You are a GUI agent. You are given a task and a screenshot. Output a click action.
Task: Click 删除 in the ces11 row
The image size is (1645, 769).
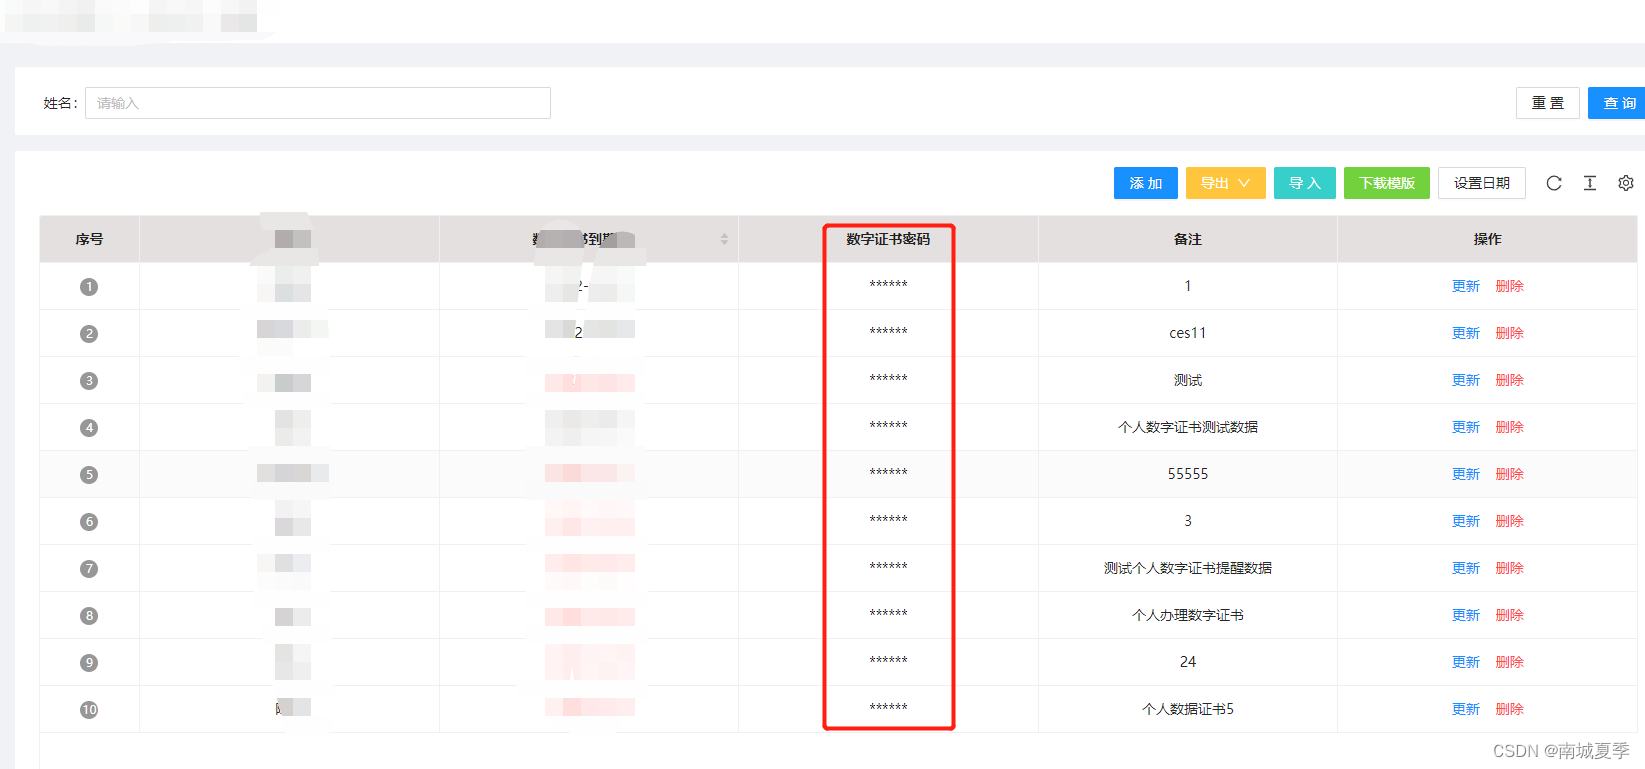(1510, 333)
